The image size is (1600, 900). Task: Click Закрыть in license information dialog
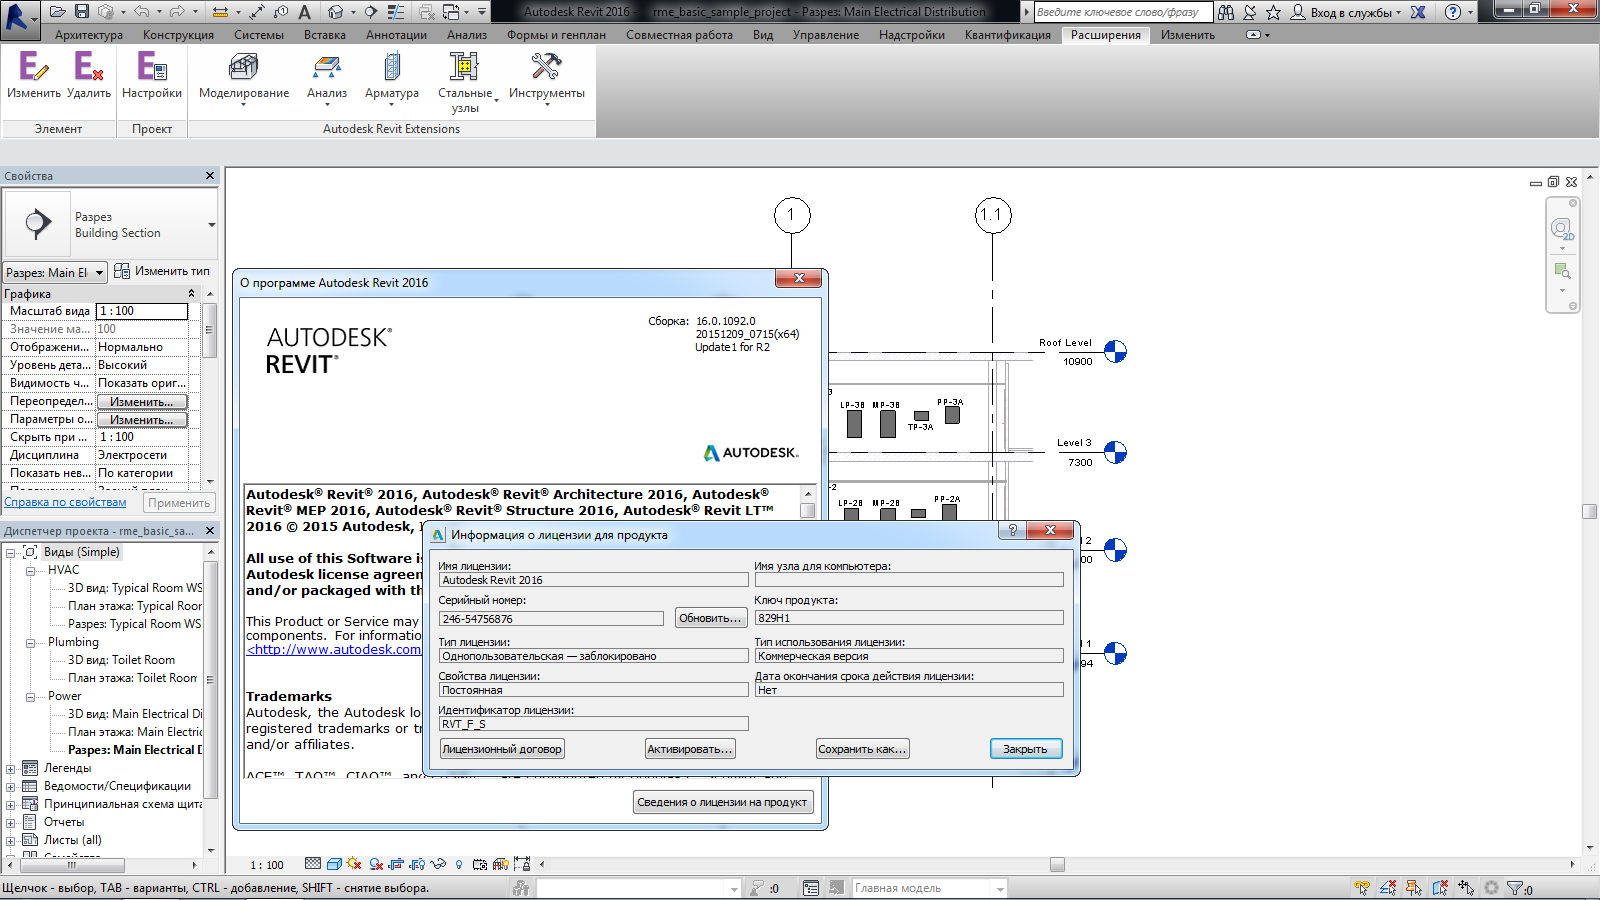click(x=1026, y=749)
